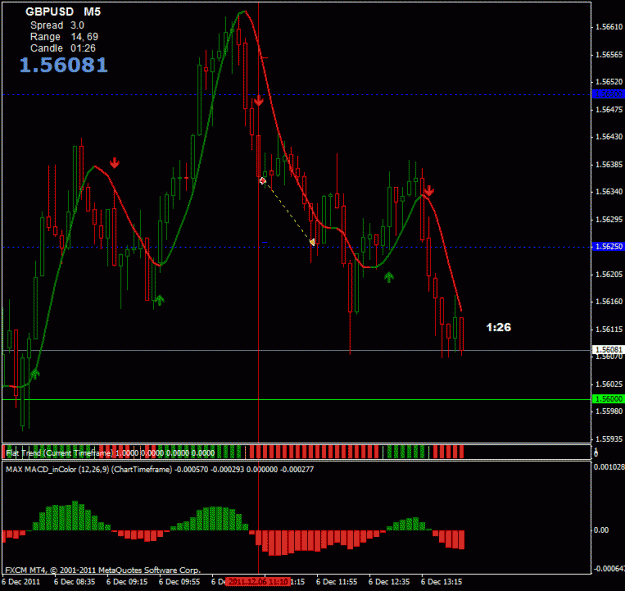This screenshot has width=625, height=591.
Task: Click the 6 Dec 11:55 time axis label
Action: tap(337, 582)
